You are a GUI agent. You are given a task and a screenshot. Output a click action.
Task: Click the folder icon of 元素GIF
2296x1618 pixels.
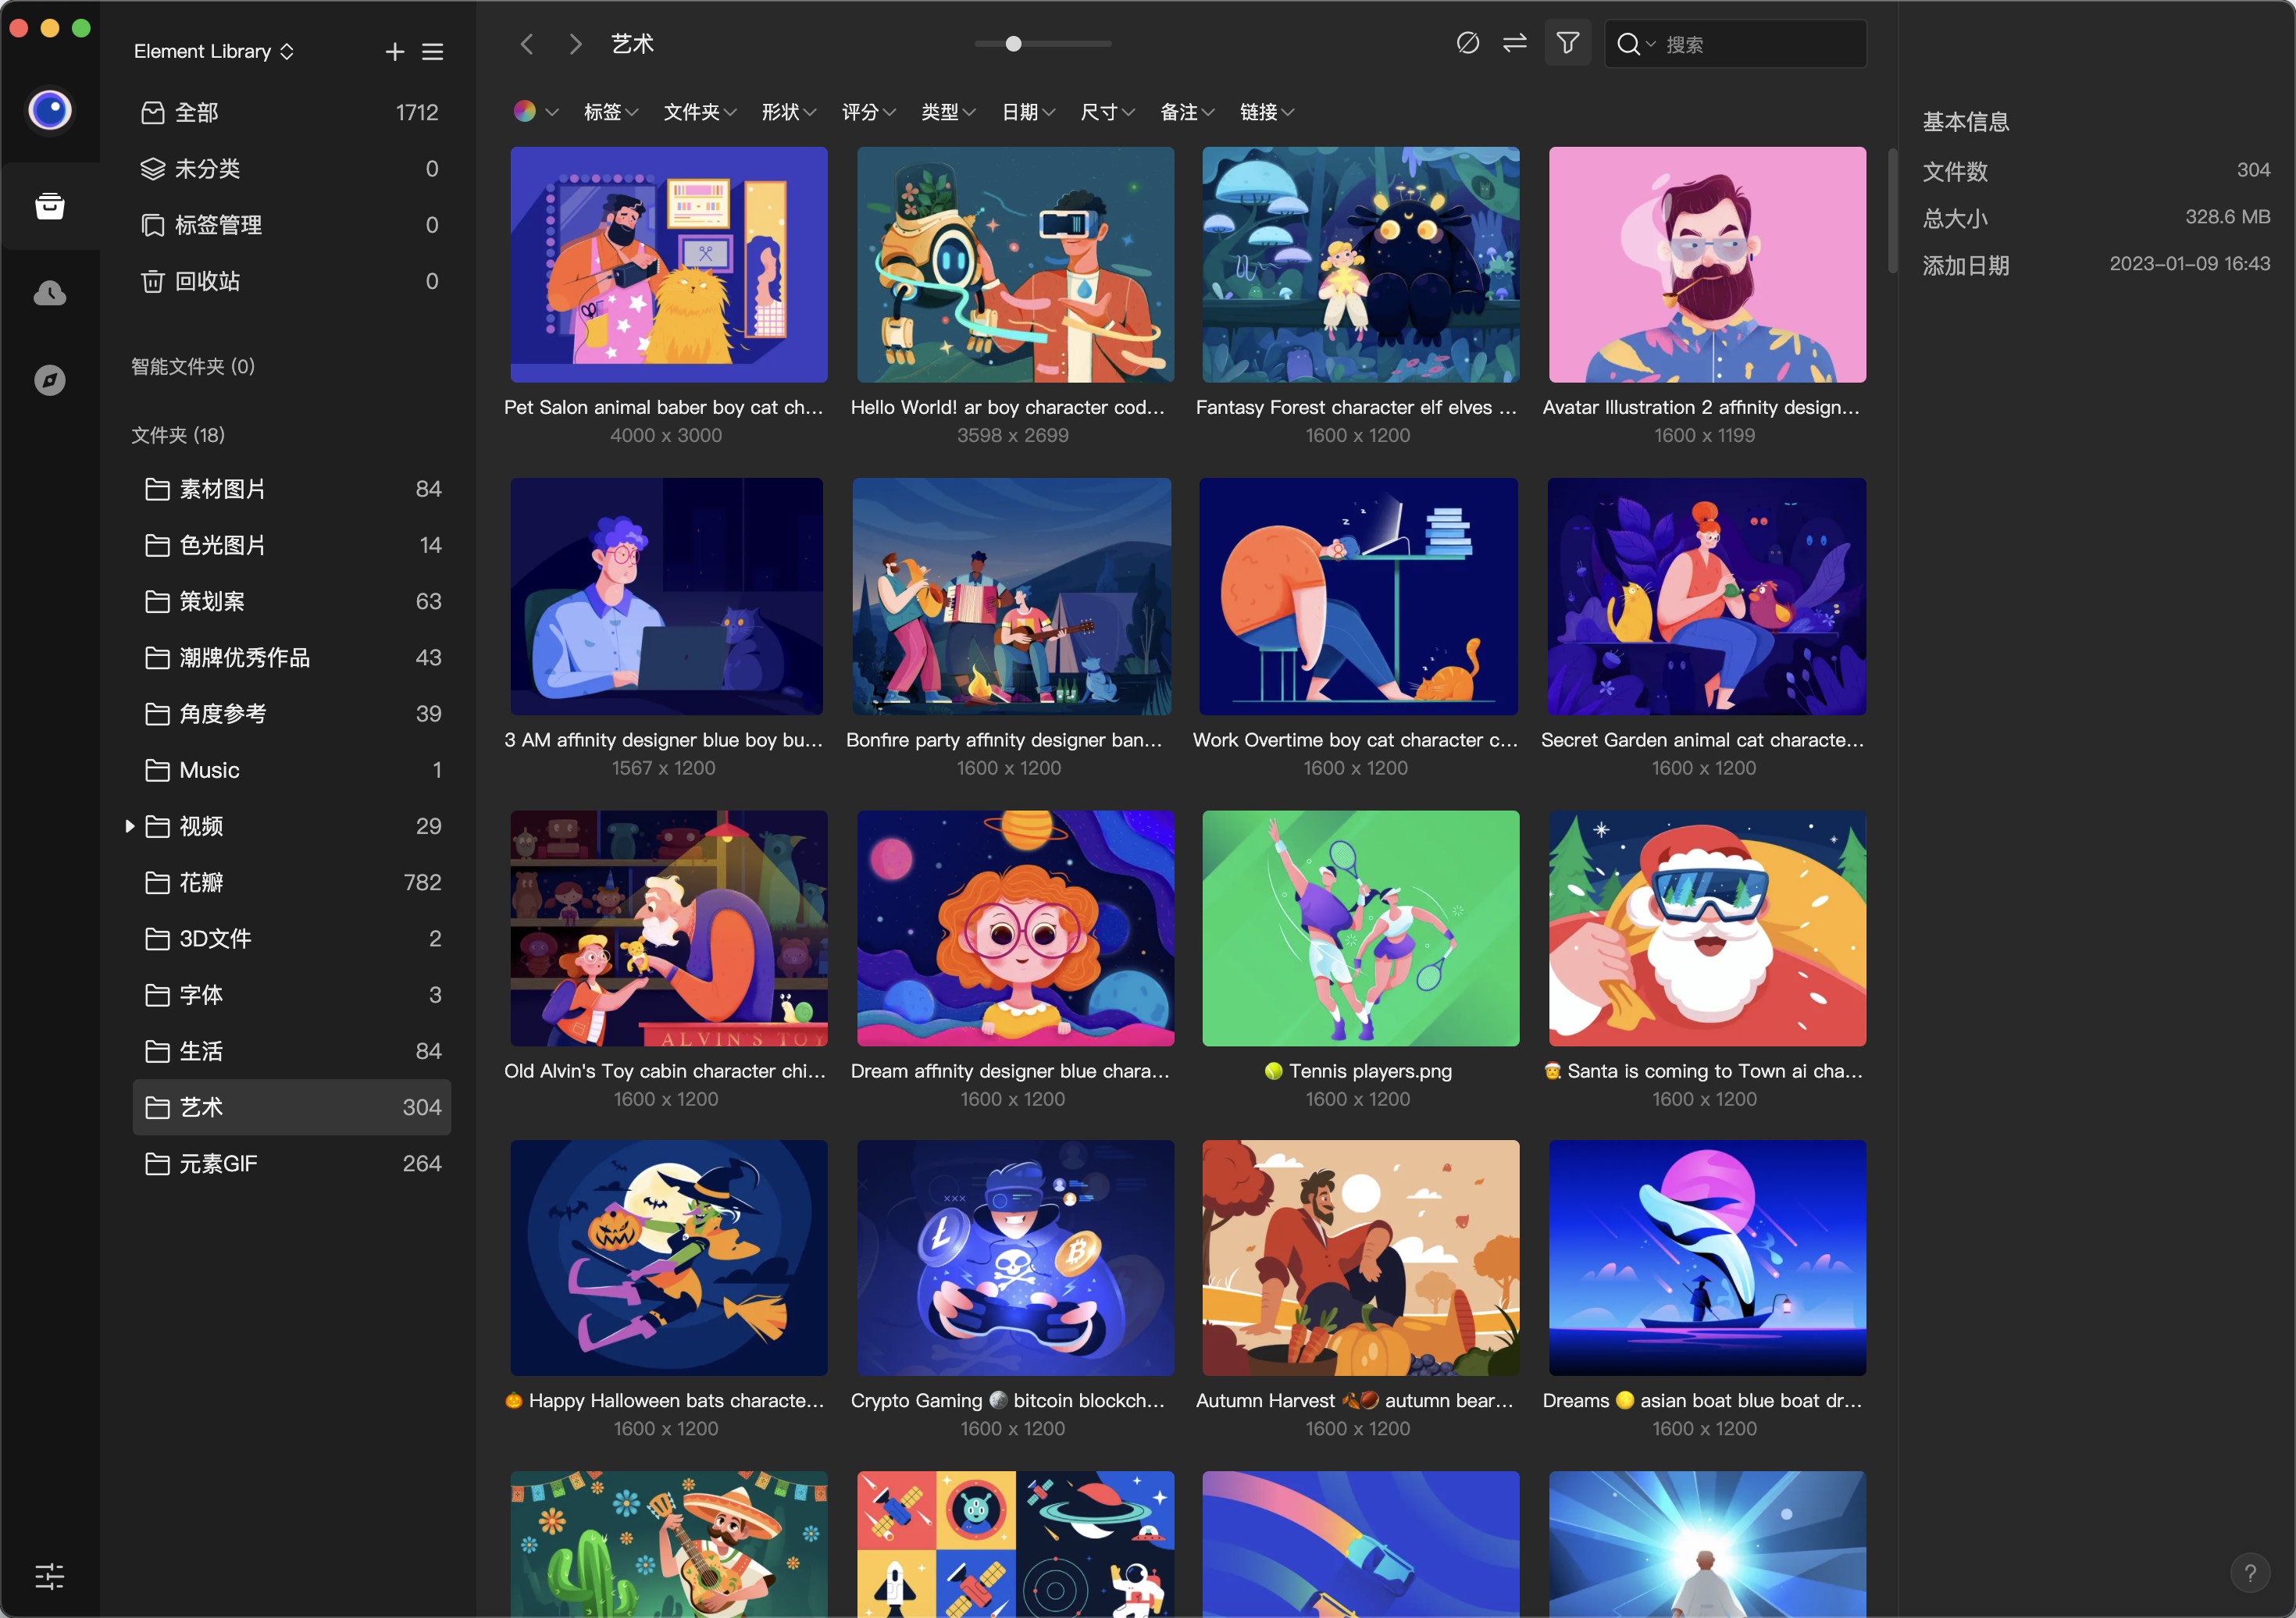pos(157,1163)
